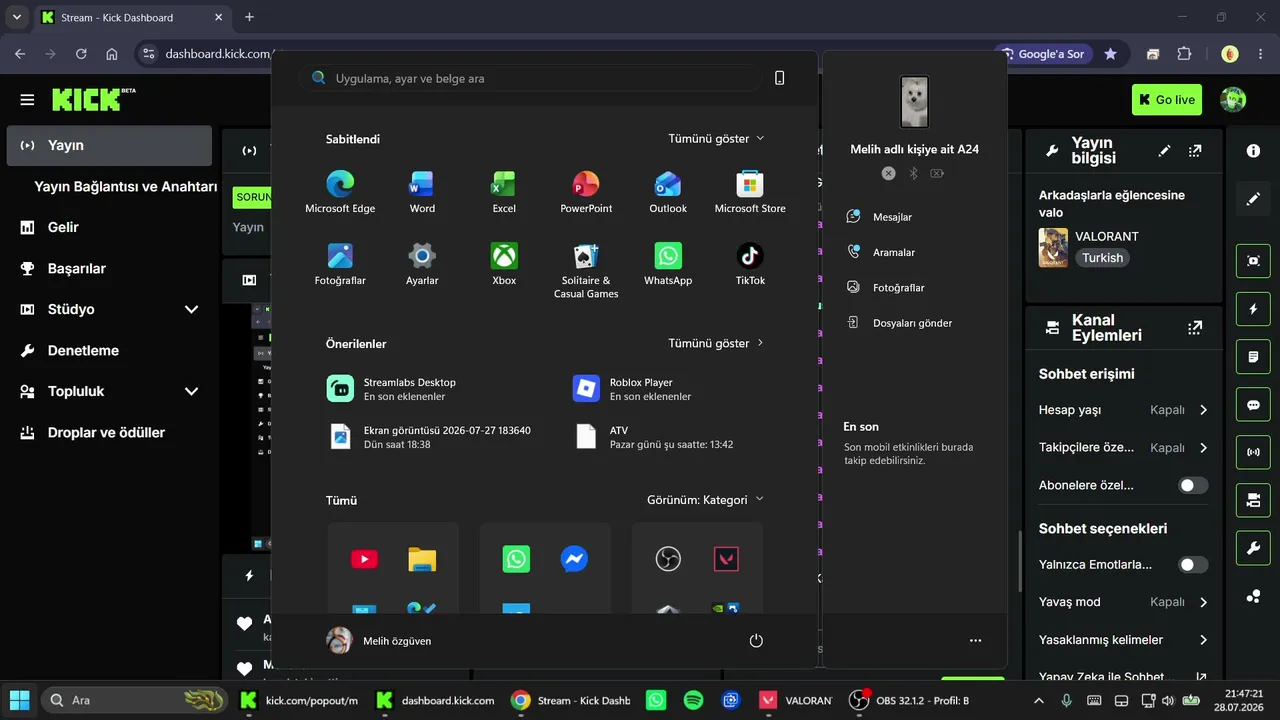Launch PowerPoint from pinned apps
Viewport: 1280px width, 720px height.
point(586,192)
